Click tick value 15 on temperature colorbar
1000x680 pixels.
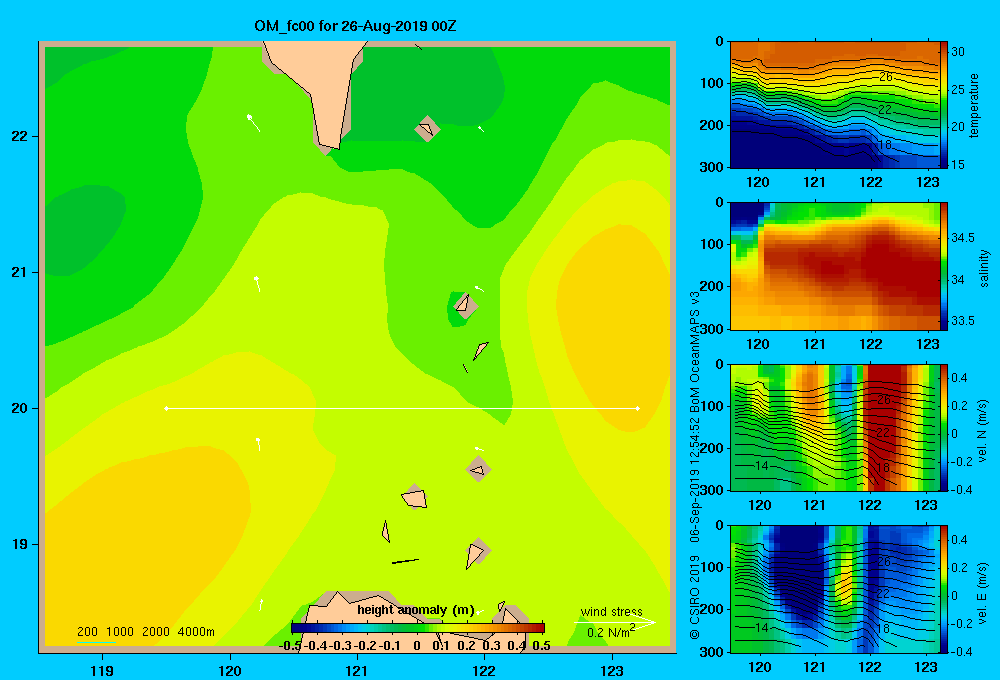coord(958,165)
